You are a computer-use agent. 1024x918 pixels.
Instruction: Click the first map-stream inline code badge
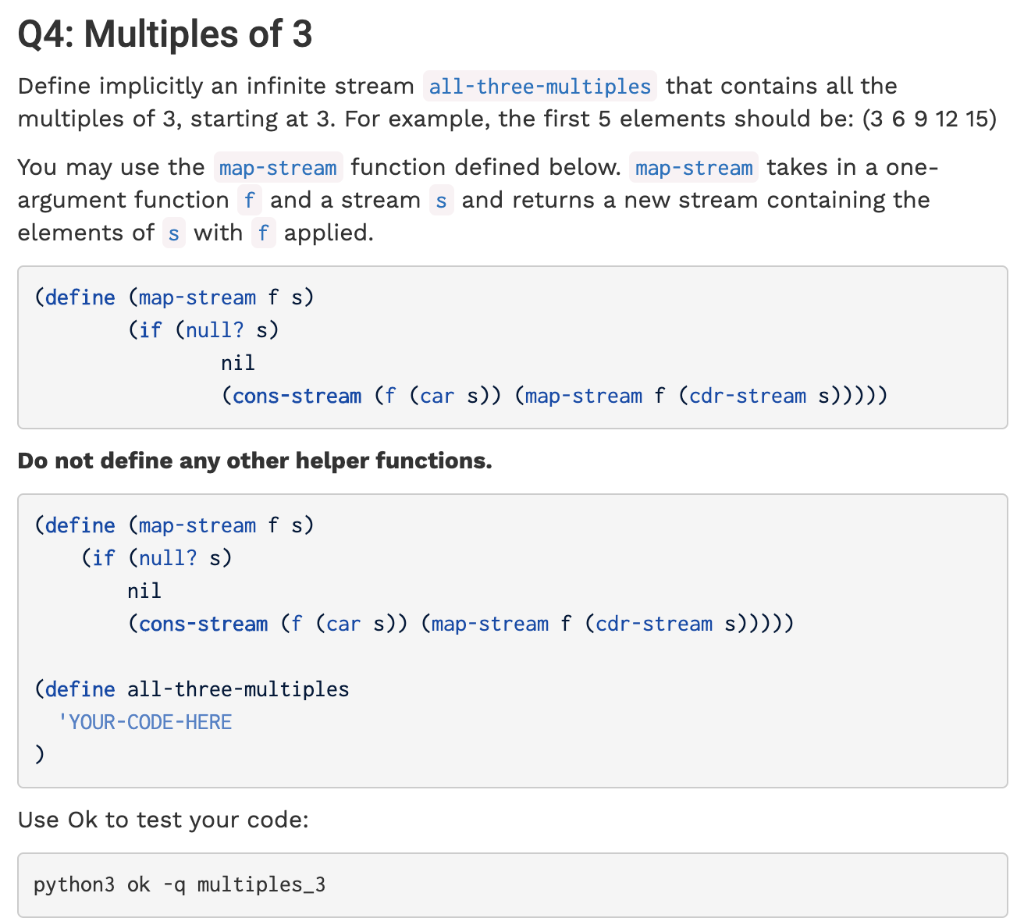(x=278, y=167)
